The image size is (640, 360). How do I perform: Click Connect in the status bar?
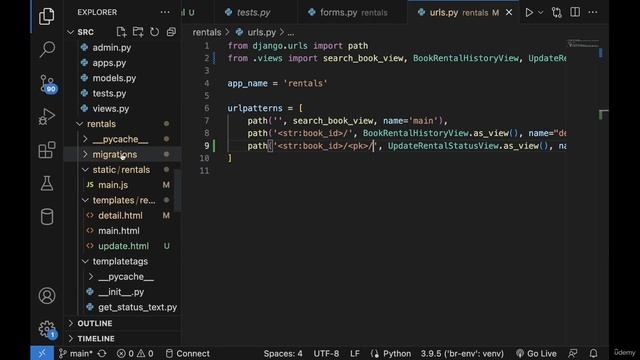pyautogui.click(x=187, y=353)
